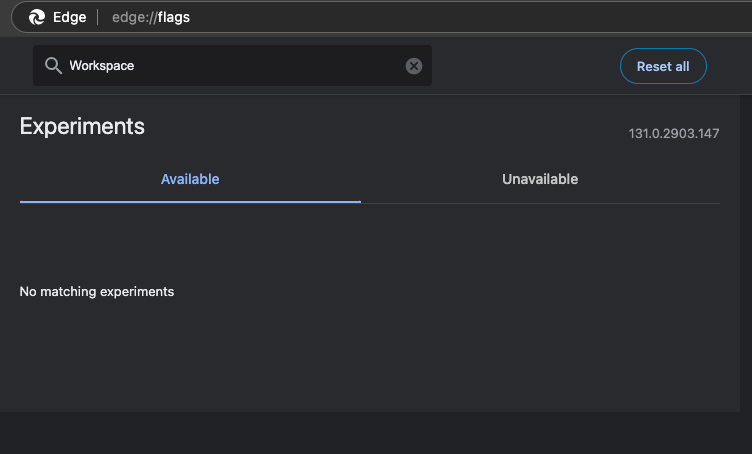
Task: Open the Unavailable tab
Action: click(x=540, y=180)
